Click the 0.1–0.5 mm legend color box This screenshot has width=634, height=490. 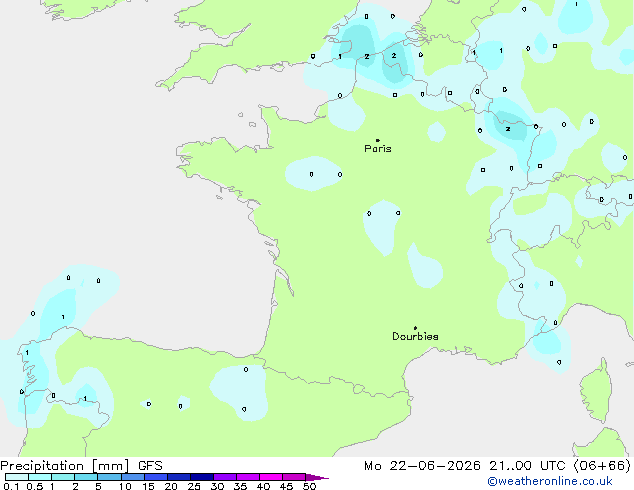click(17, 477)
